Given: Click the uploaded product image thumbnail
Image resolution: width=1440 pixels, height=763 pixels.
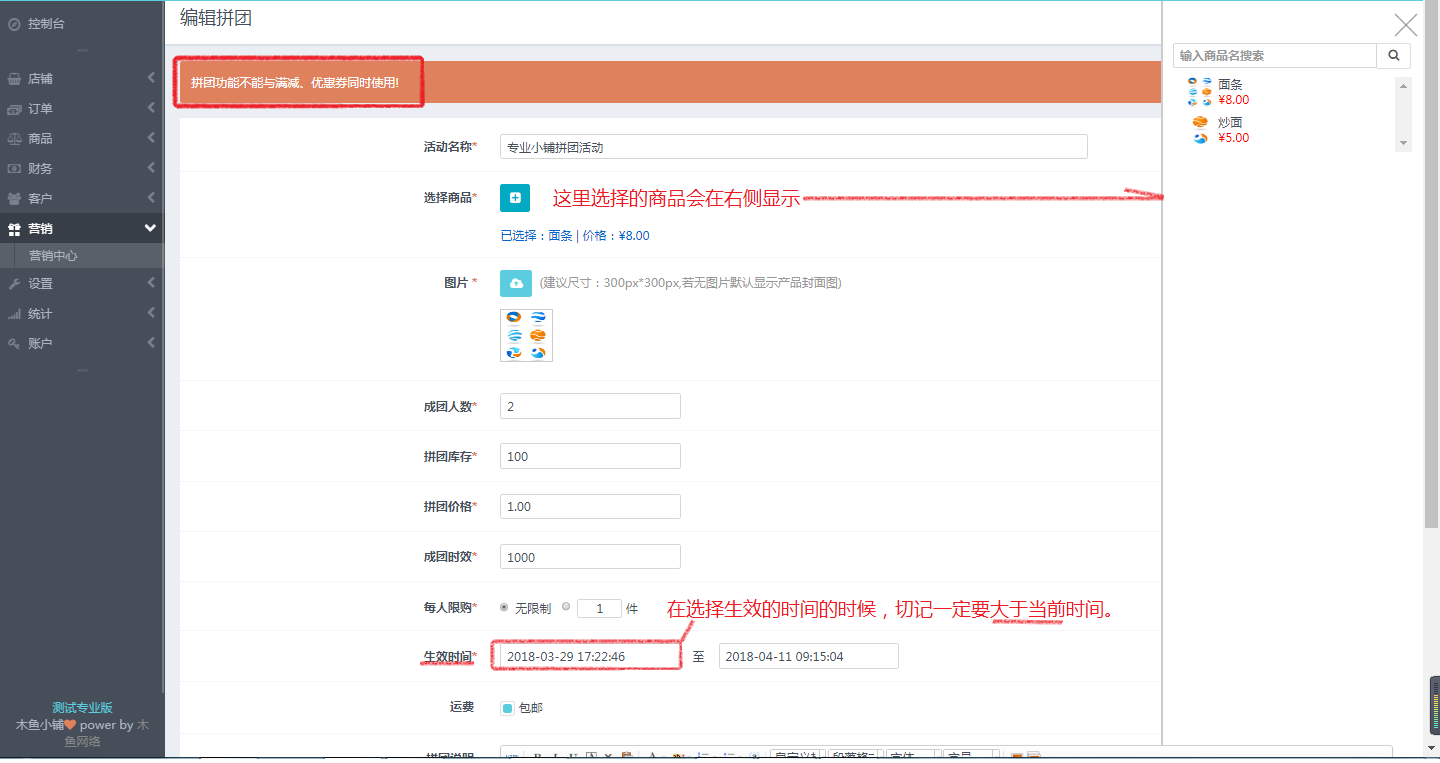Looking at the screenshot, I should pyautogui.click(x=526, y=335).
